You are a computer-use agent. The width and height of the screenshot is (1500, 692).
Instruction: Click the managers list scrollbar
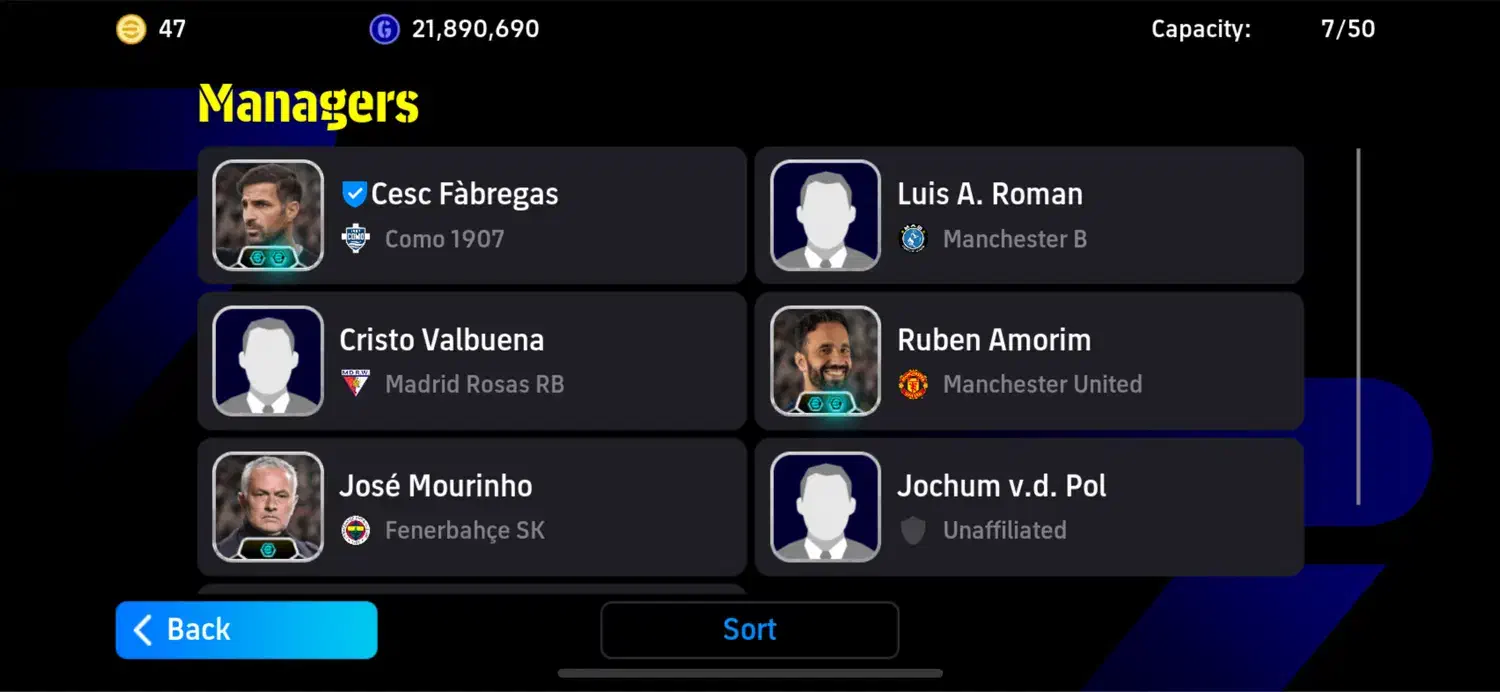click(1358, 326)
